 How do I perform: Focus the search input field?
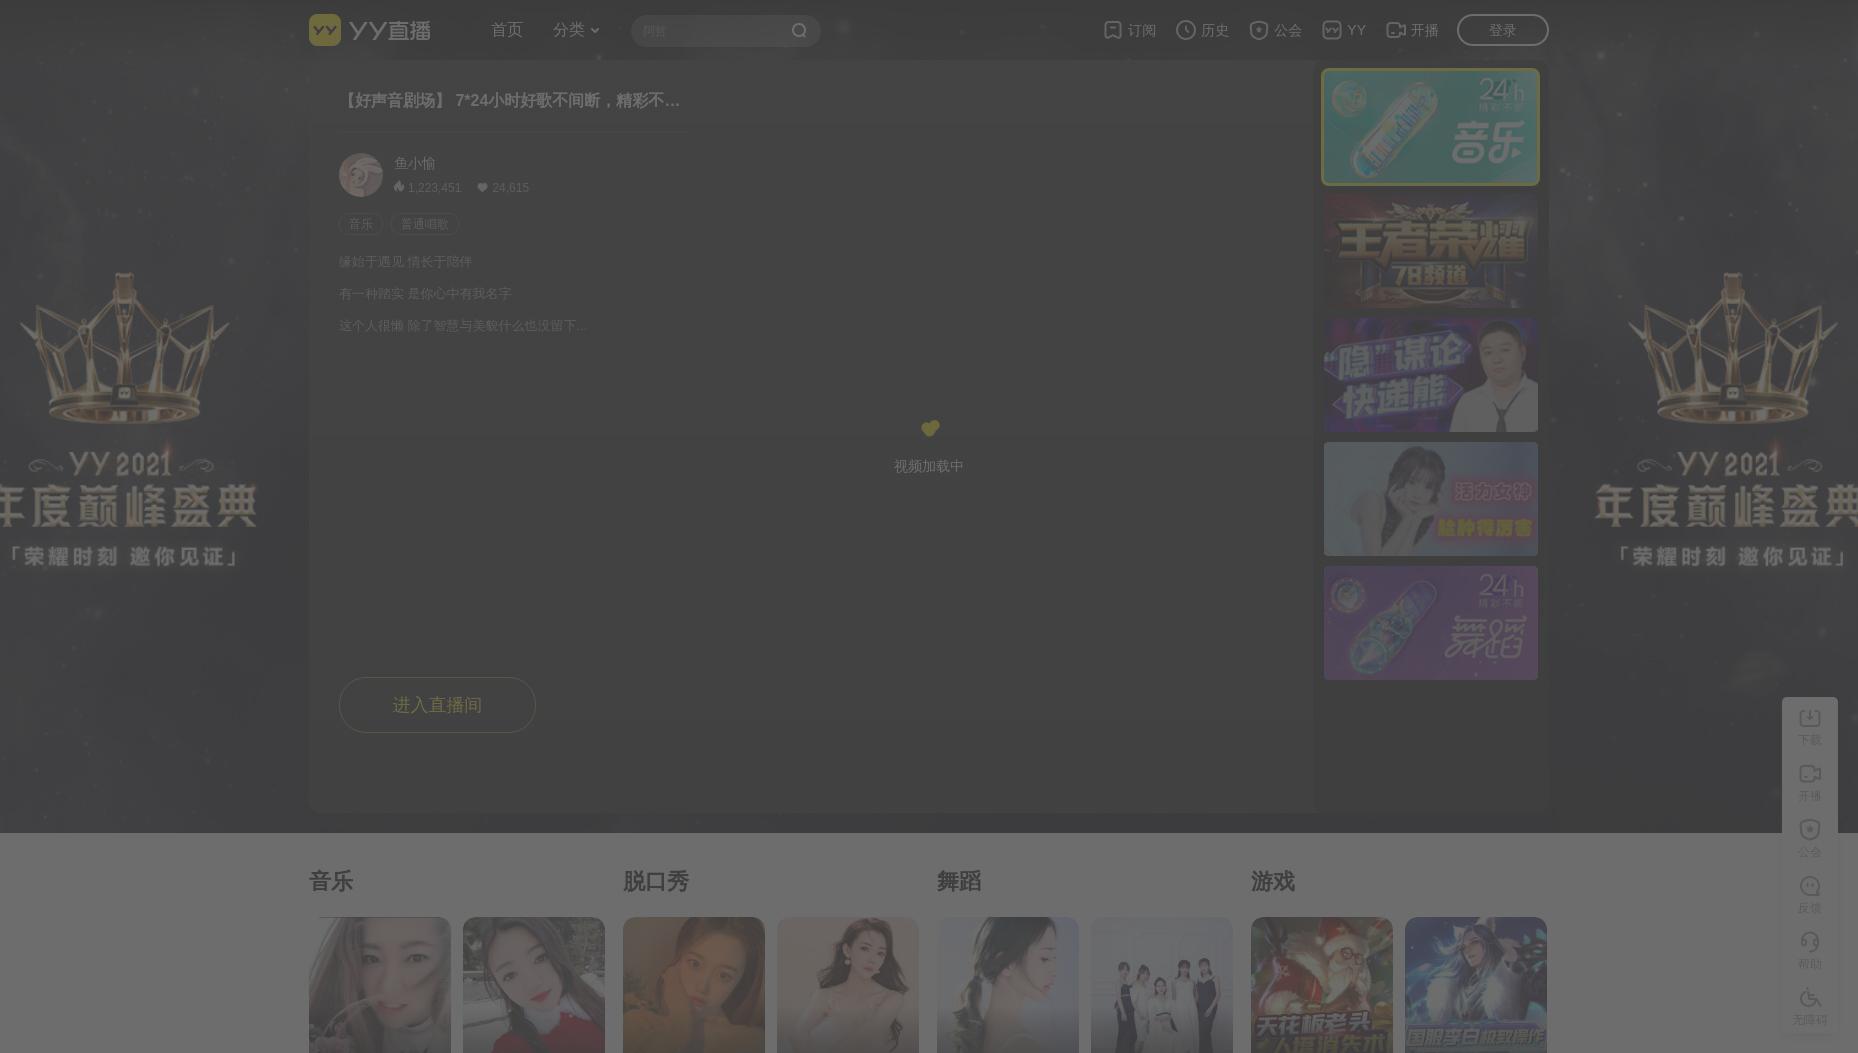(711, 31)
